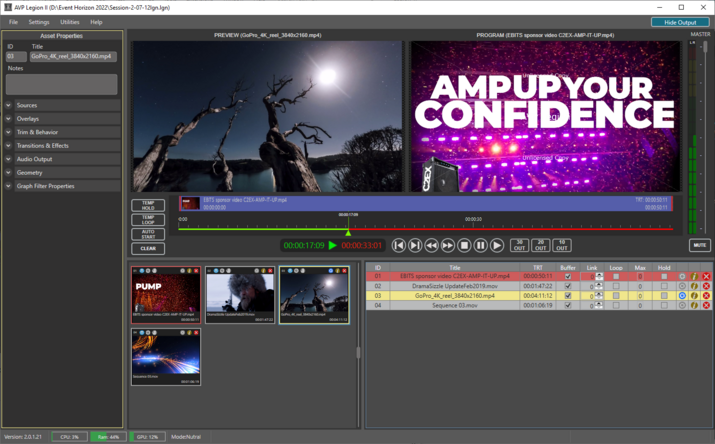Click the MUTE button
Image resolution: width=715 pixels, height=444 pixels.
click(699, 245)
